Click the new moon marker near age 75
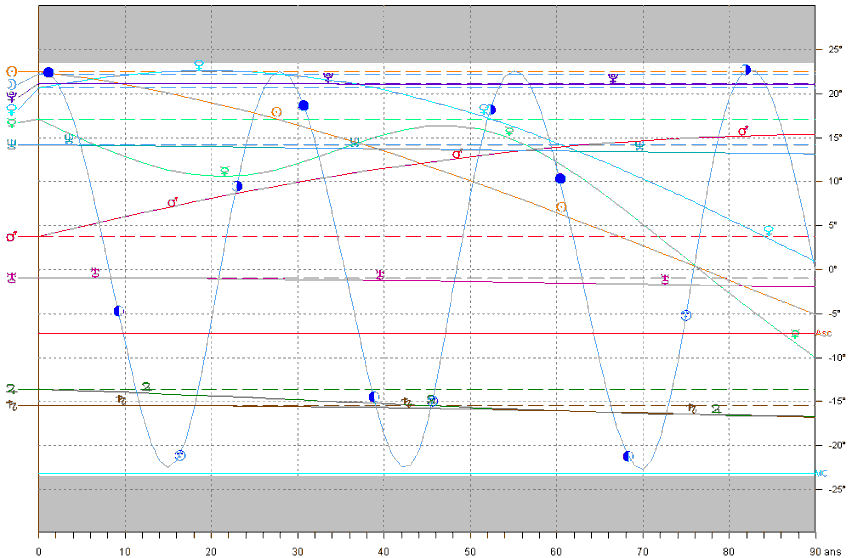This screenshot has height=558, width=852. point(686,315)
